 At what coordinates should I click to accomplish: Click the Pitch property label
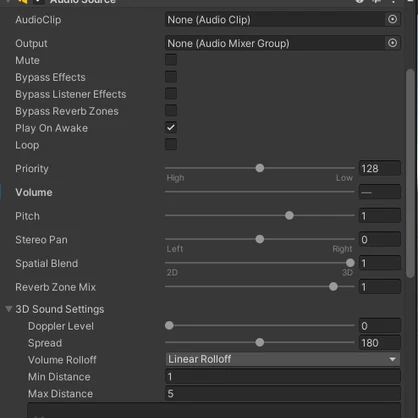click(27, 216)
